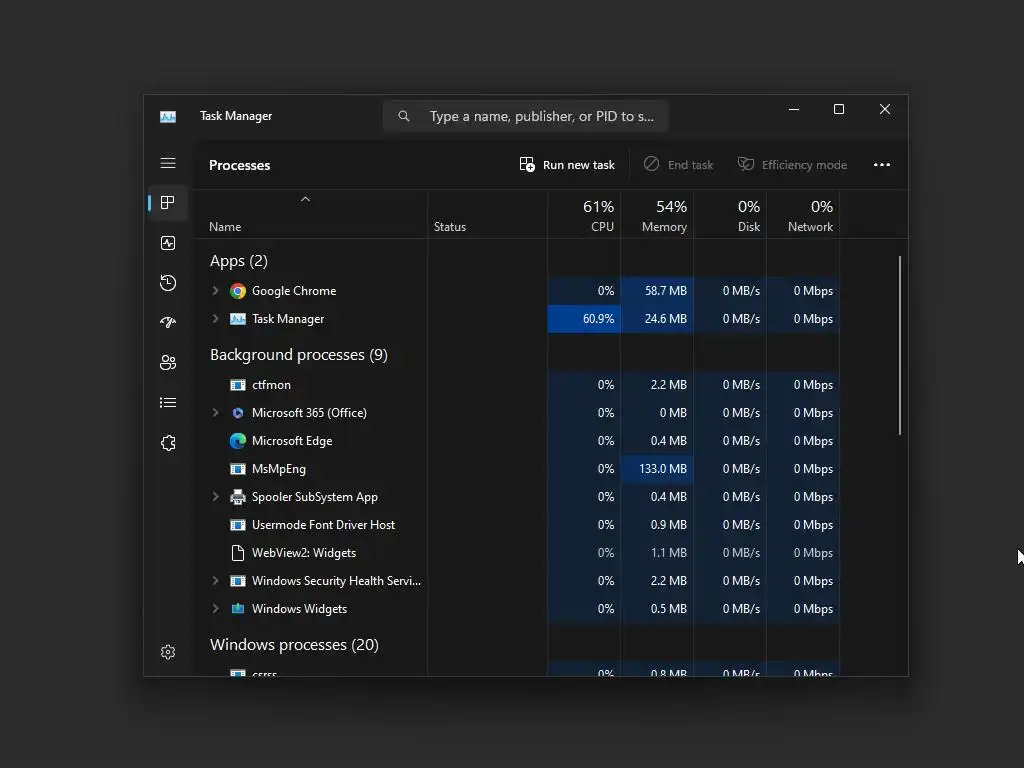Image resolution: width=1024 pixels, height=768 pixels.
Task: Open the Startup apps sidebar icon
Action: coord(168,323)
